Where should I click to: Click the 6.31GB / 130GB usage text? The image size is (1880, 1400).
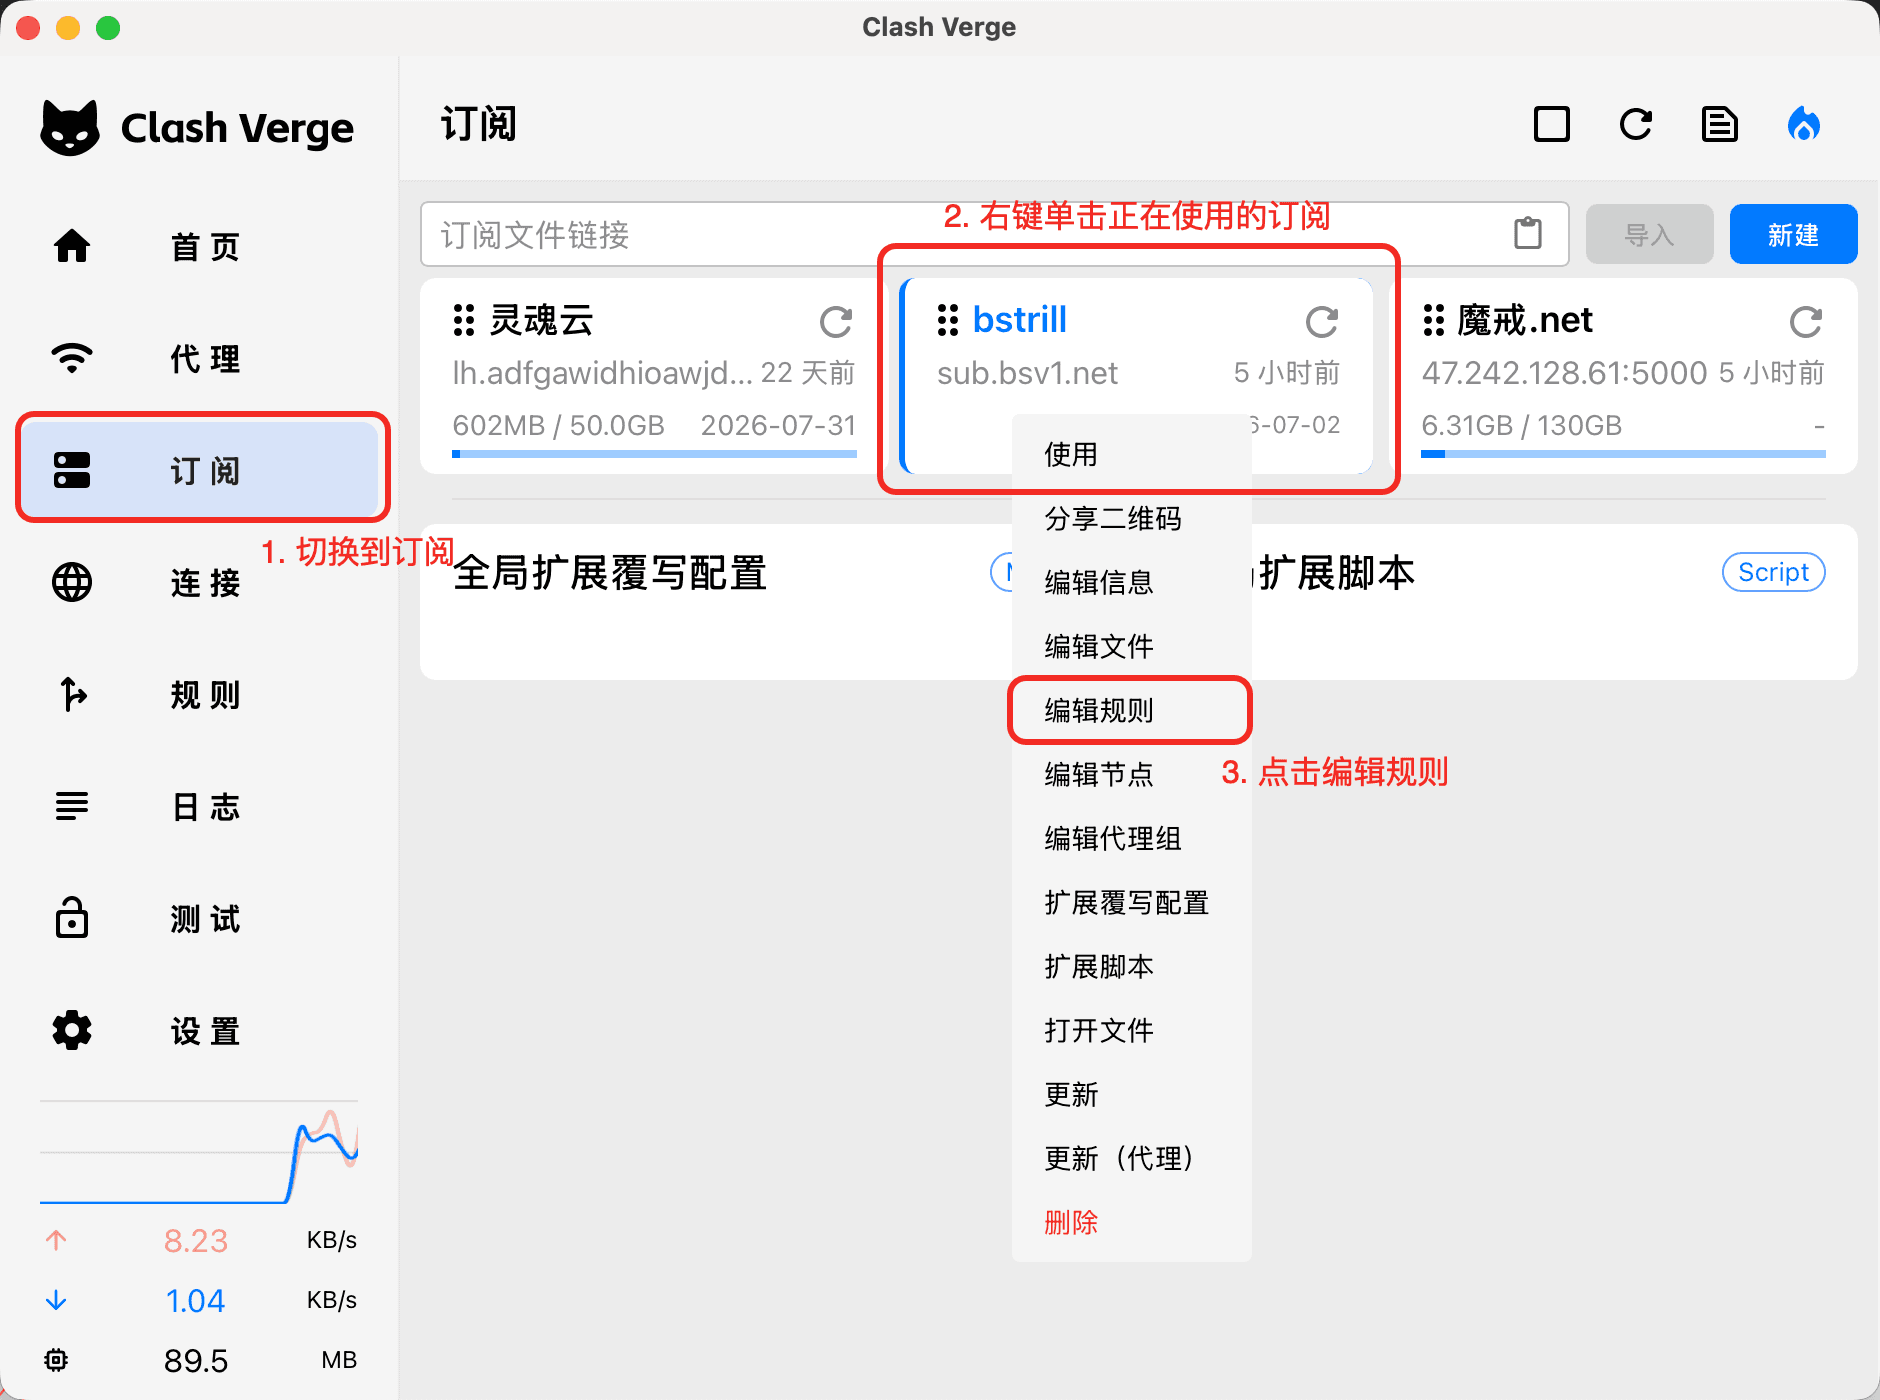1521,425
